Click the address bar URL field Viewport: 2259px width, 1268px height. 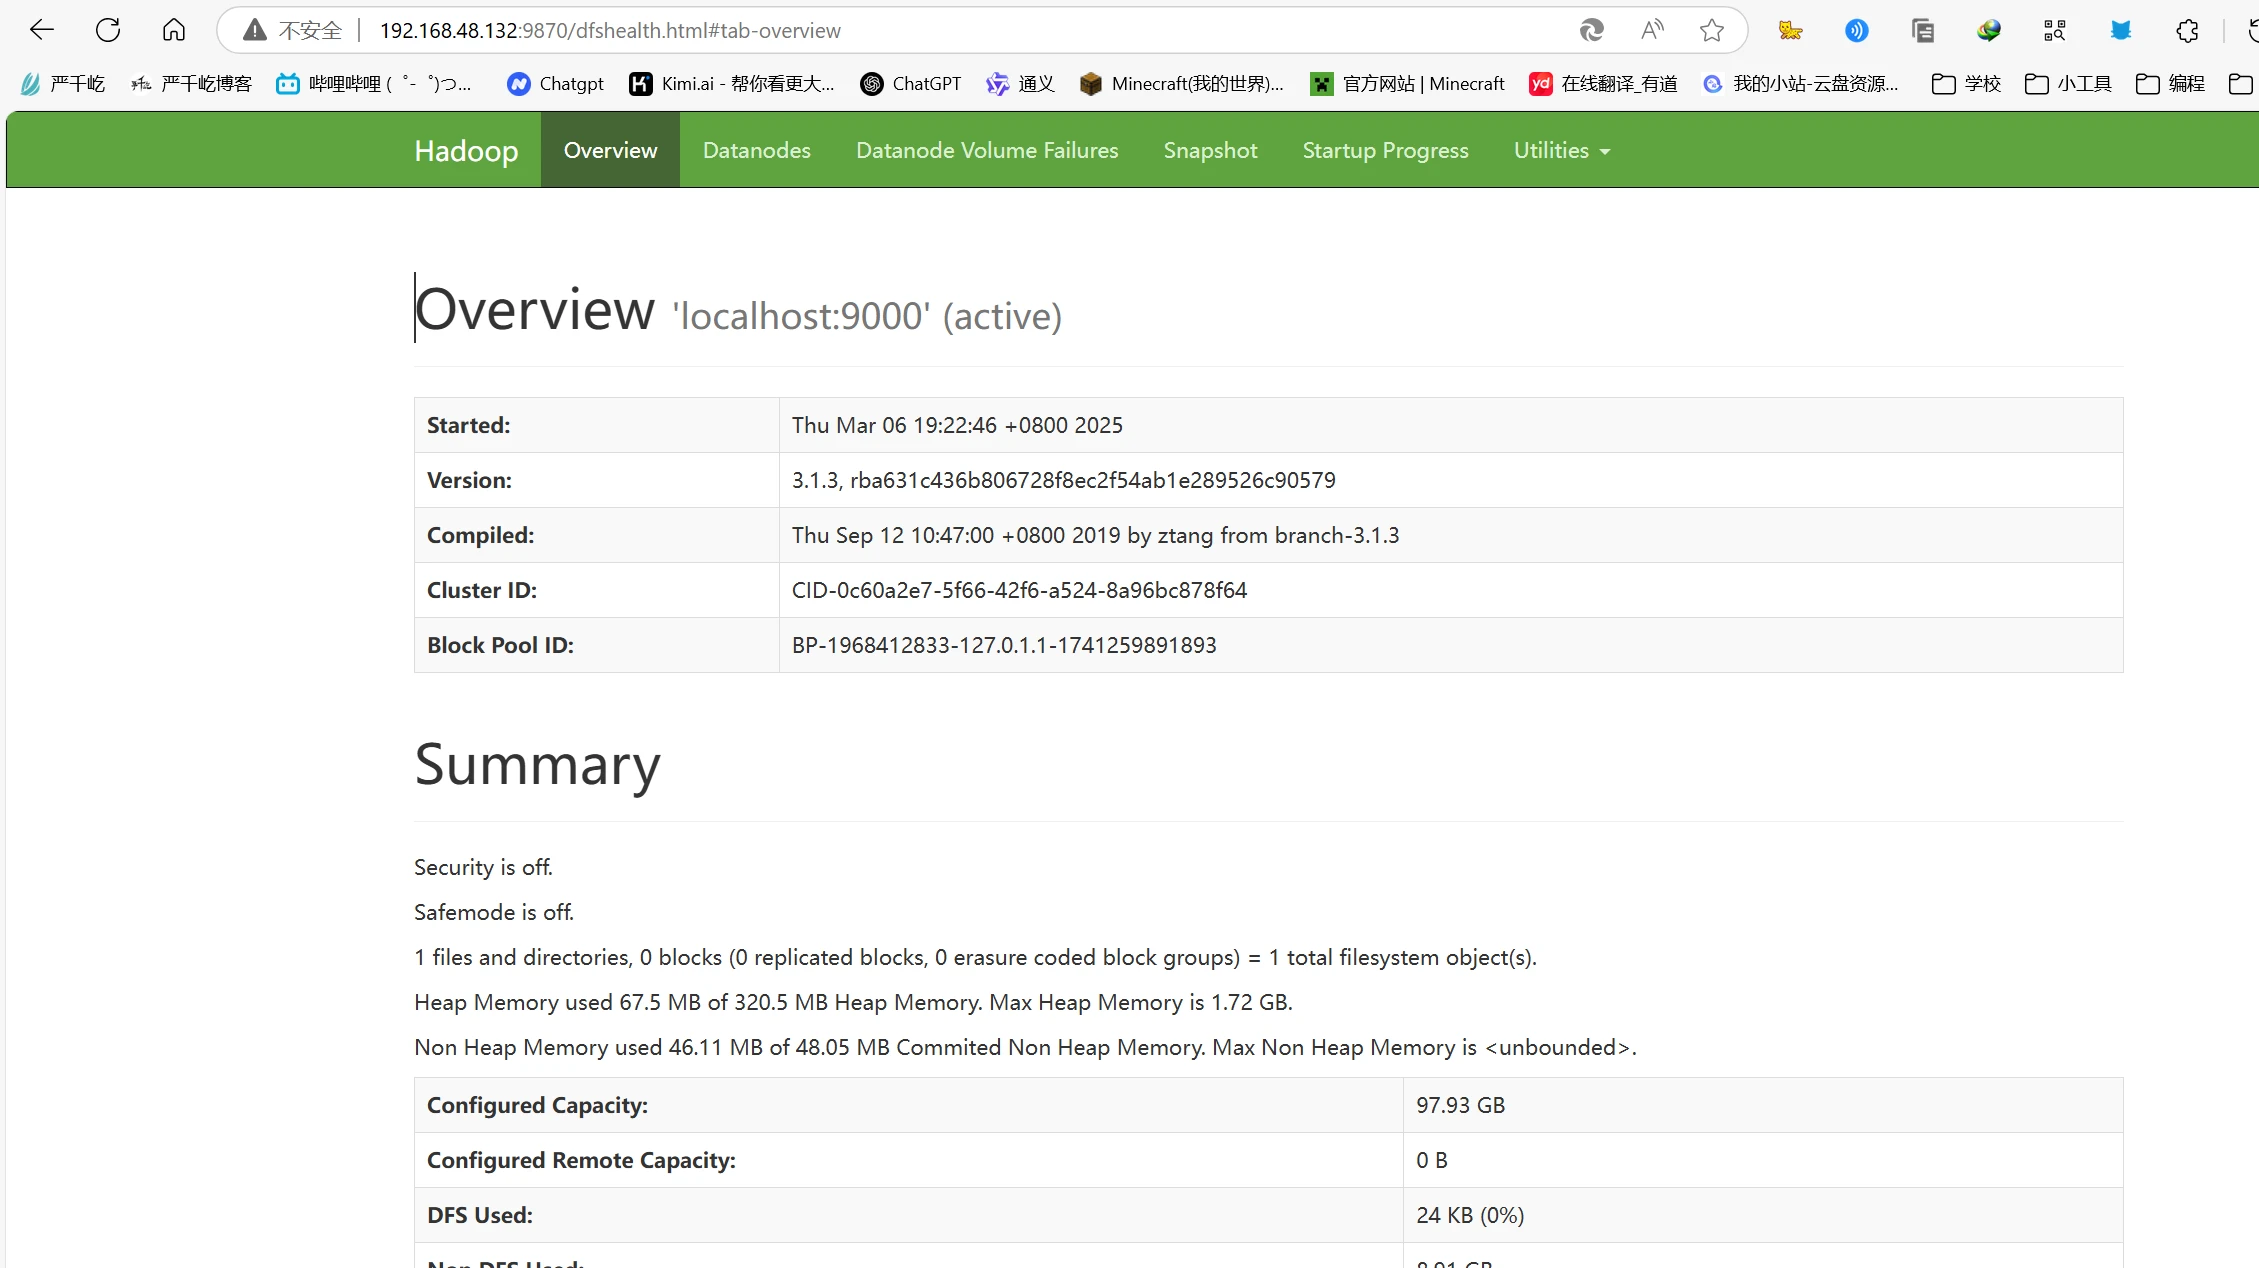tap(900, 30)
